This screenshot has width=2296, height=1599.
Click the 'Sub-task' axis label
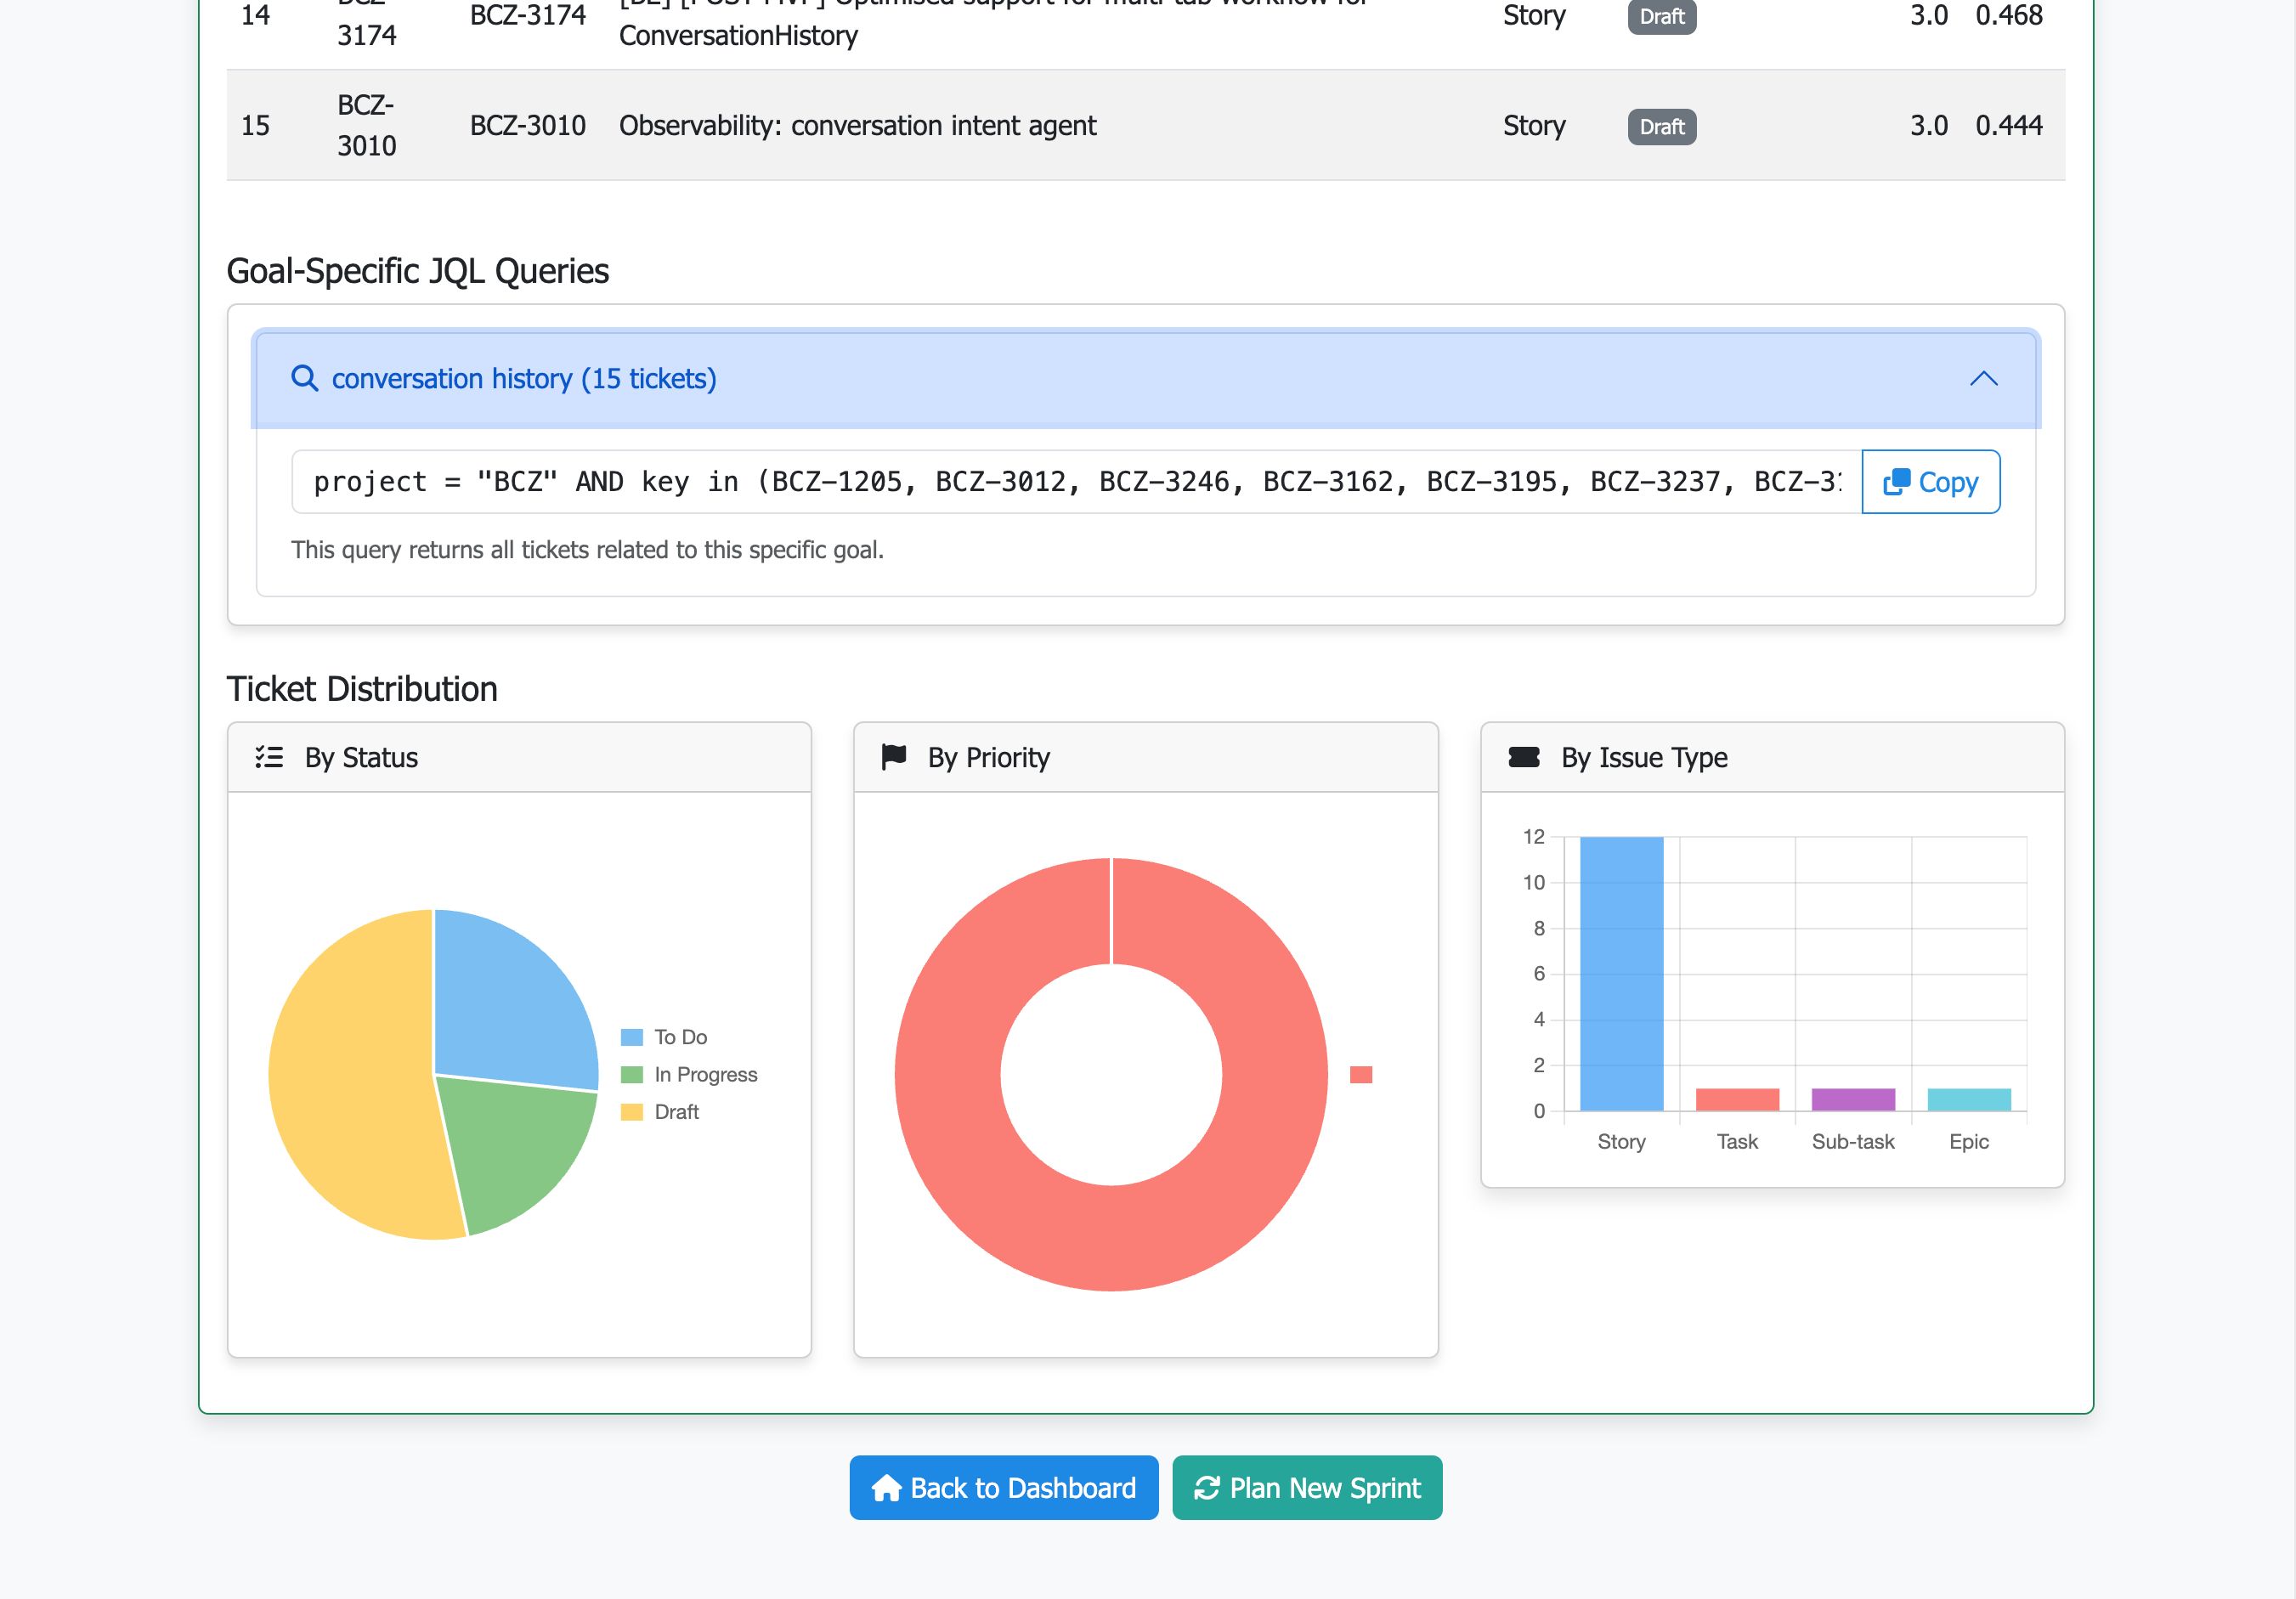[1853, 1142]
